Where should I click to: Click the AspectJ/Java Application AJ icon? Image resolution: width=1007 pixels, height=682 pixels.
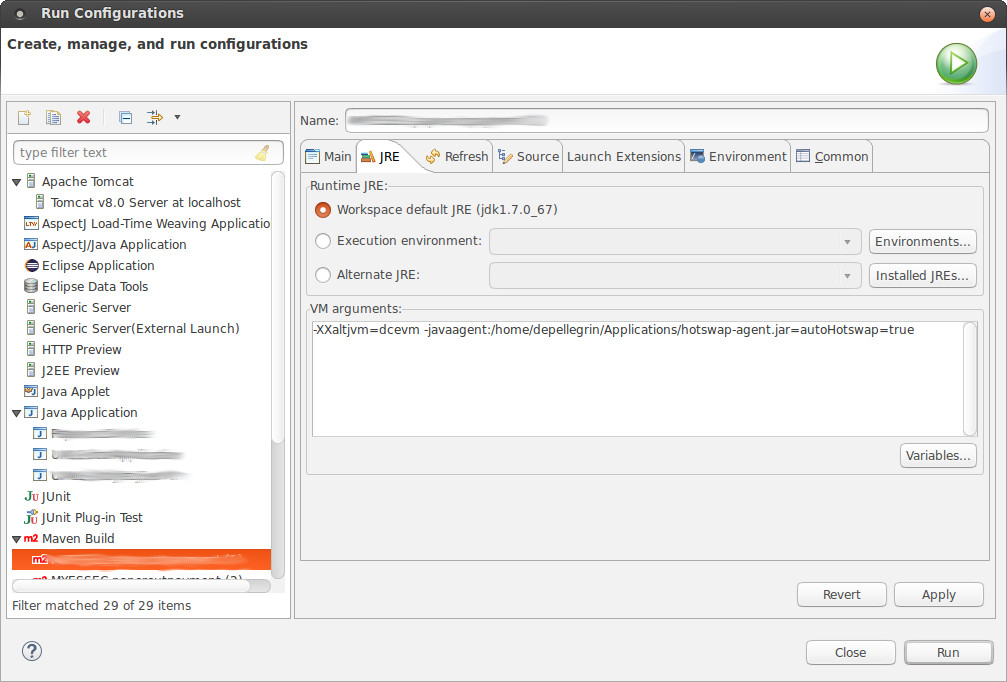(x=31, y=244)
